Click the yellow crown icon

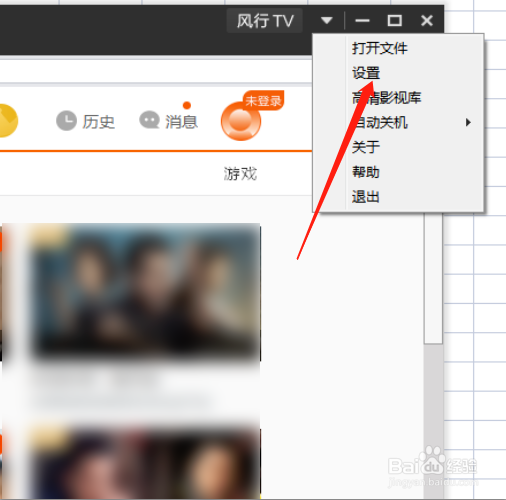tap(8, 121)
